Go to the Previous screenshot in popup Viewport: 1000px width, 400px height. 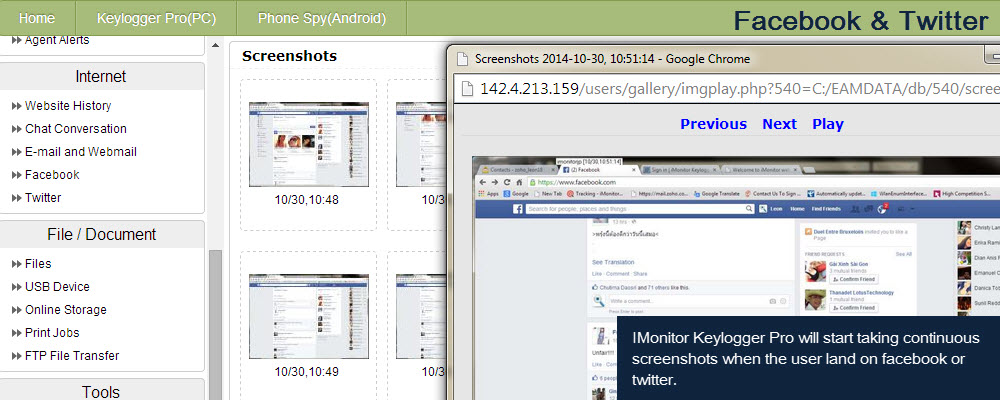coord(713,124)
